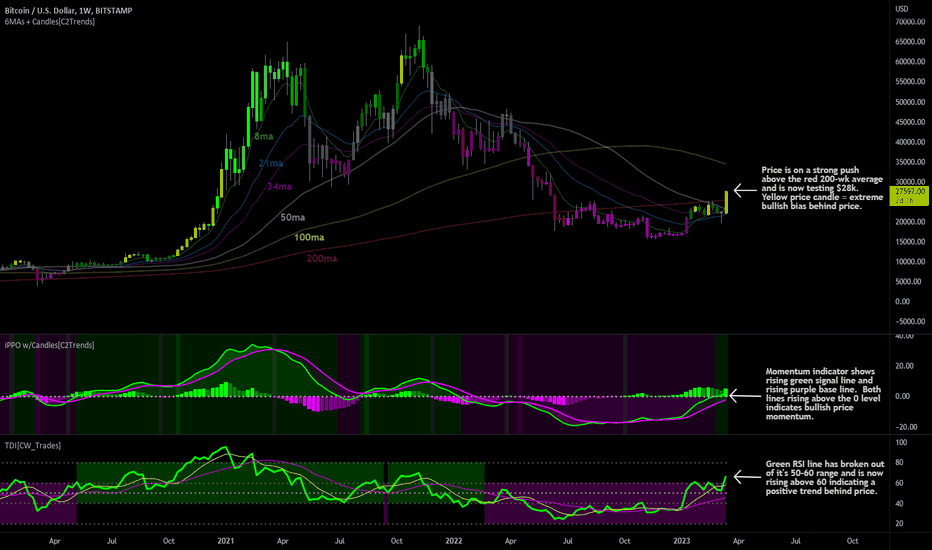Click the 200ma moving average label
This screenshot has height=550, width=932.
coord(322,259)
